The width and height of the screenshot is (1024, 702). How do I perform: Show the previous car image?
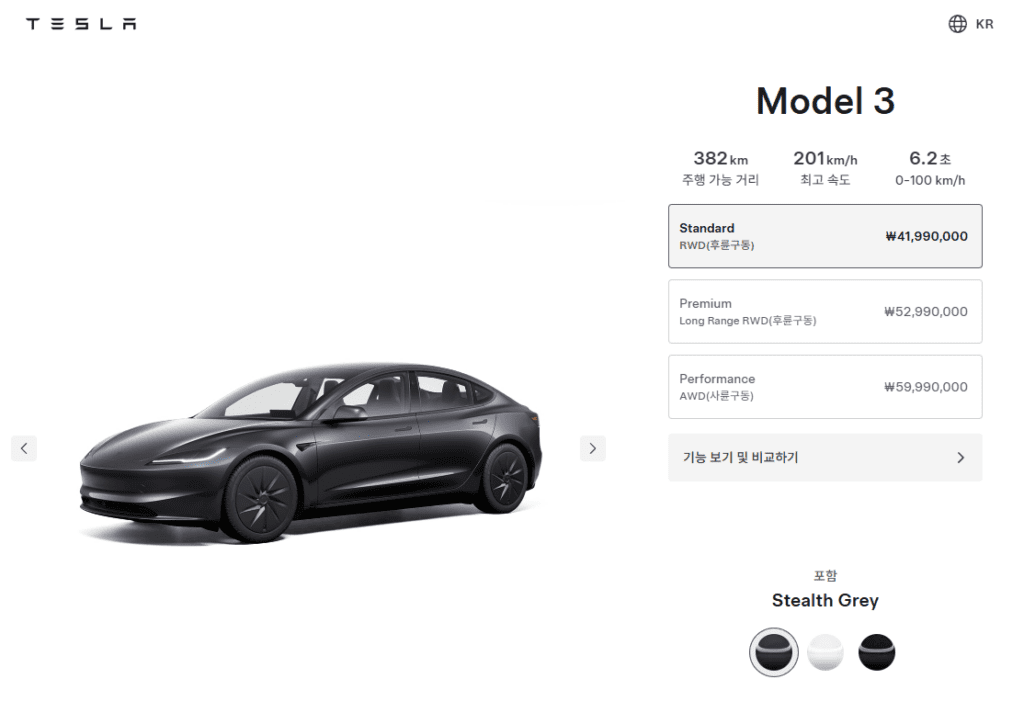coord(24,449)
